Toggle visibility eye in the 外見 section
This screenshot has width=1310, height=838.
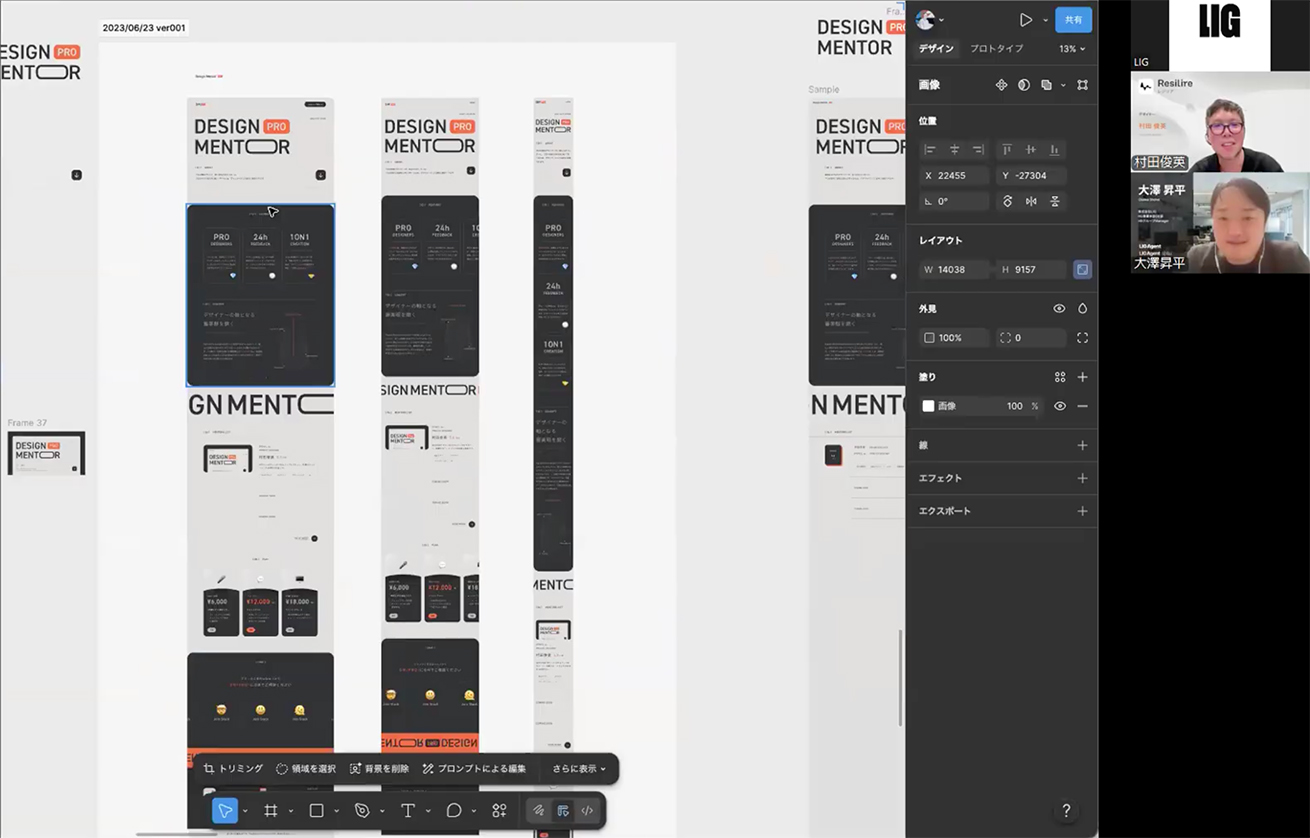pyautogui.click(x=1059, y=309)
